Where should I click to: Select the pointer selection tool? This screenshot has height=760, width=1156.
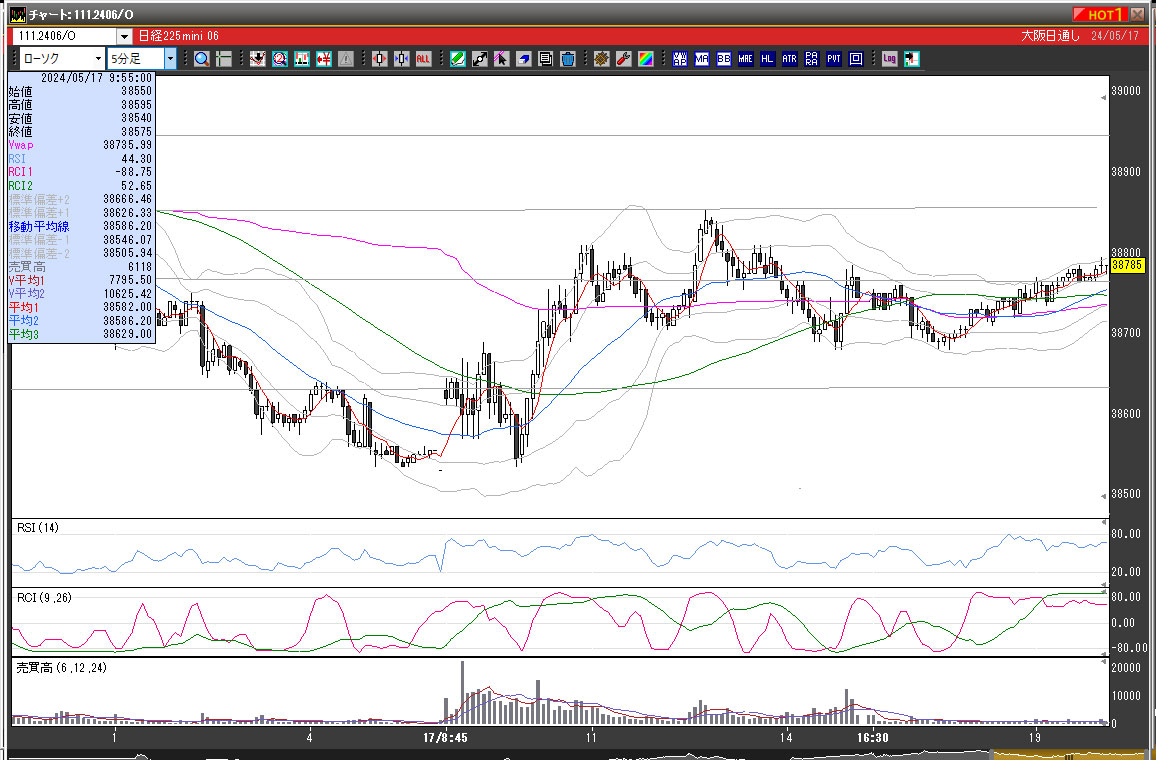coord(501,59)
